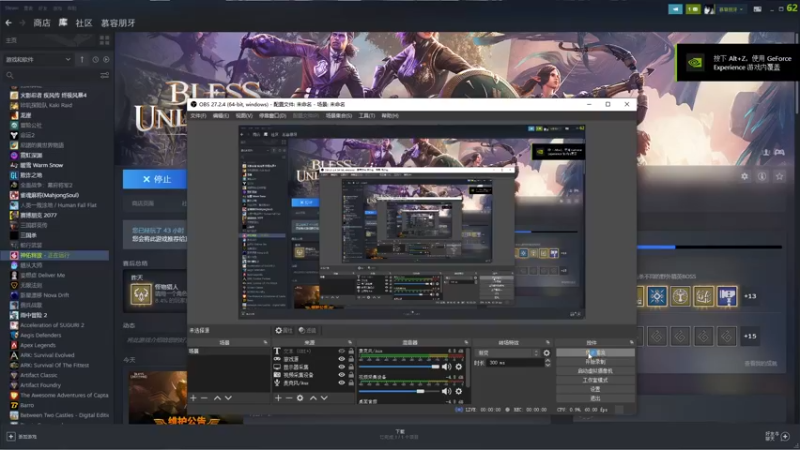Click the Steam announcements megaphone icon
This screenshot has width=800, height=450.
[x=675, y=9]
